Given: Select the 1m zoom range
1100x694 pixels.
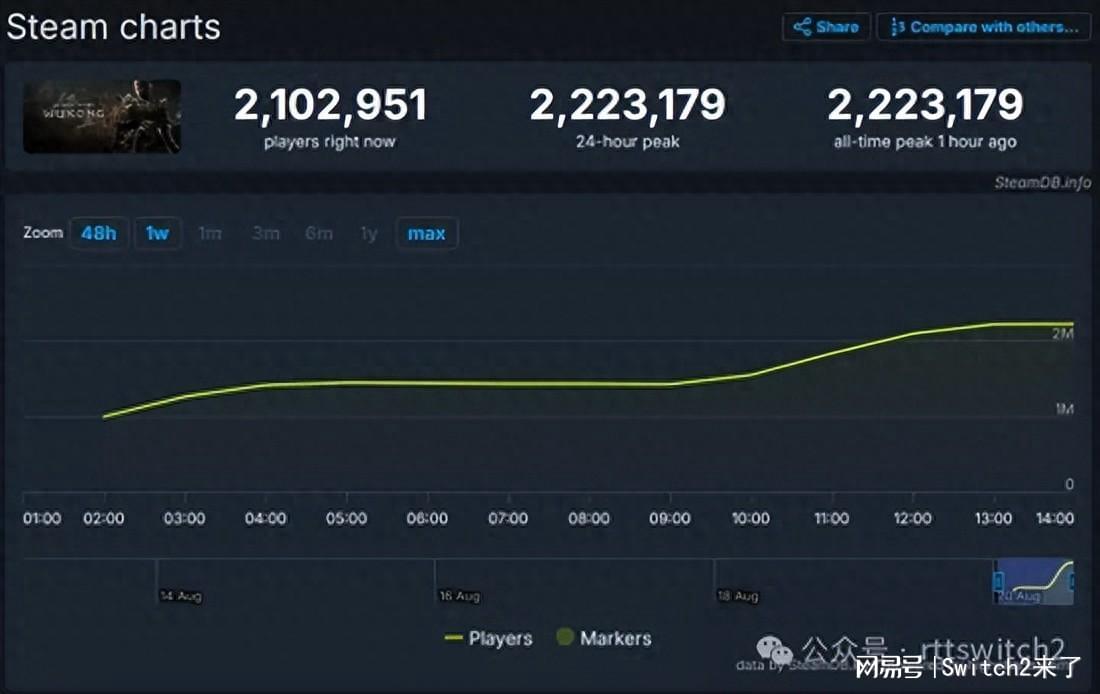Looking at the screenshot, I should pyautogui.click(x=210, y=234).
